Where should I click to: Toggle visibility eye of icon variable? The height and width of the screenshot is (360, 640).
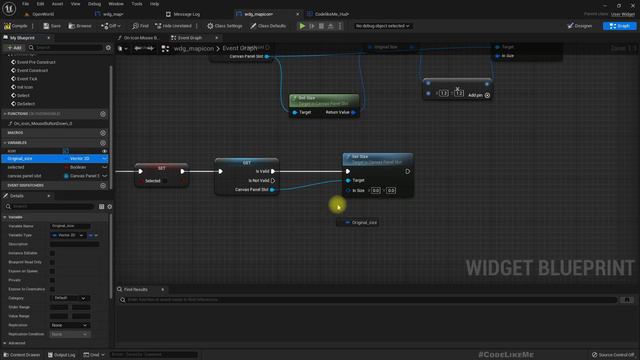pyautogui.click(x=104, y=151)
